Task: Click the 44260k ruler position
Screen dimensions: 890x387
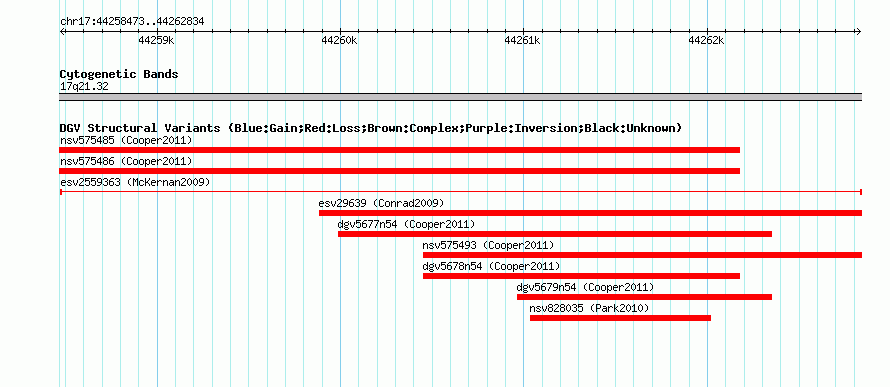Action: coord(339,40)
